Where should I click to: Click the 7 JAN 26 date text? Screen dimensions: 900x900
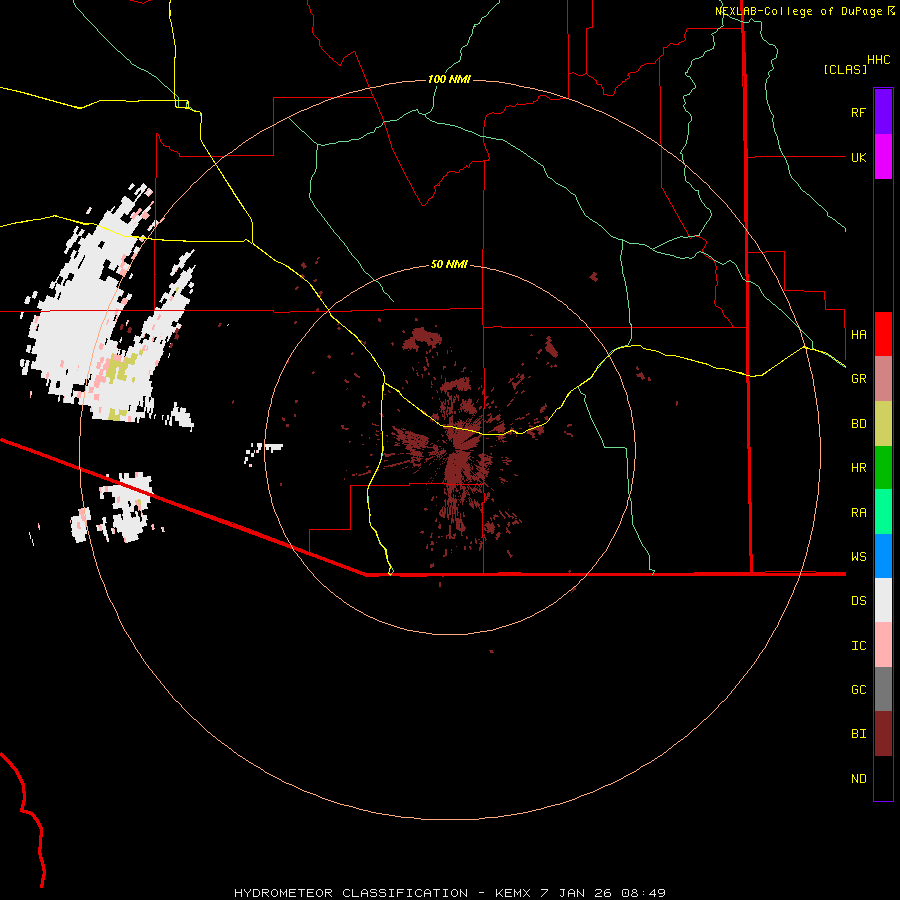pos(576,893)
